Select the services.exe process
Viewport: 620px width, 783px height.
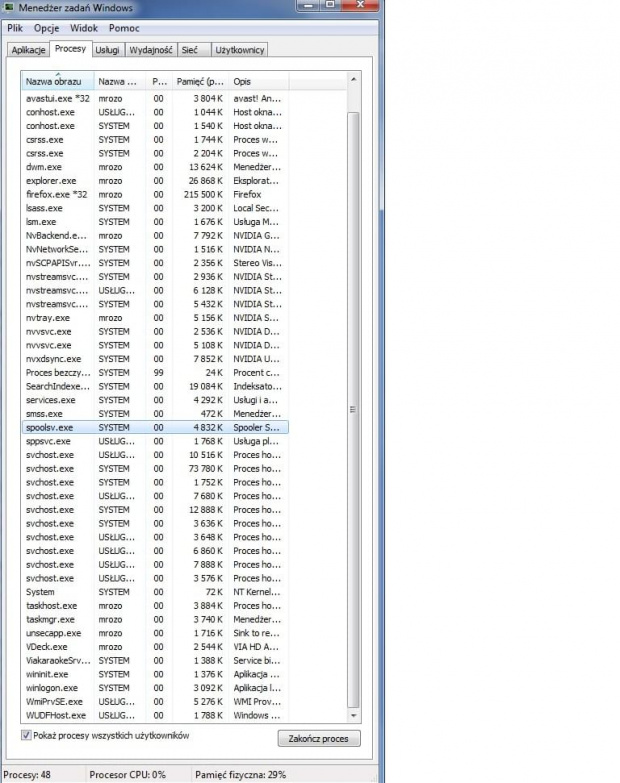pos(155,400)
